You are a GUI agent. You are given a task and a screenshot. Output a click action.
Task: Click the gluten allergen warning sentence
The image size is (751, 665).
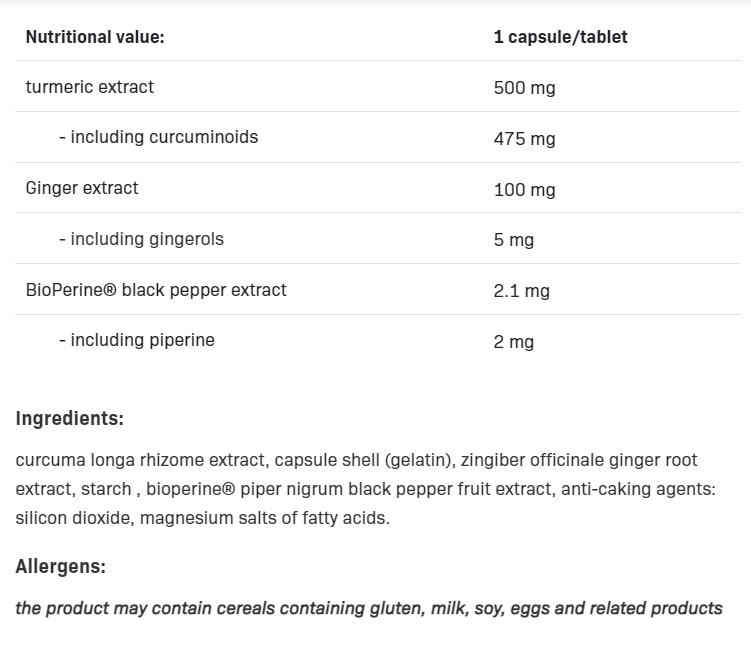pyautogui.click(x=369, y=608)
